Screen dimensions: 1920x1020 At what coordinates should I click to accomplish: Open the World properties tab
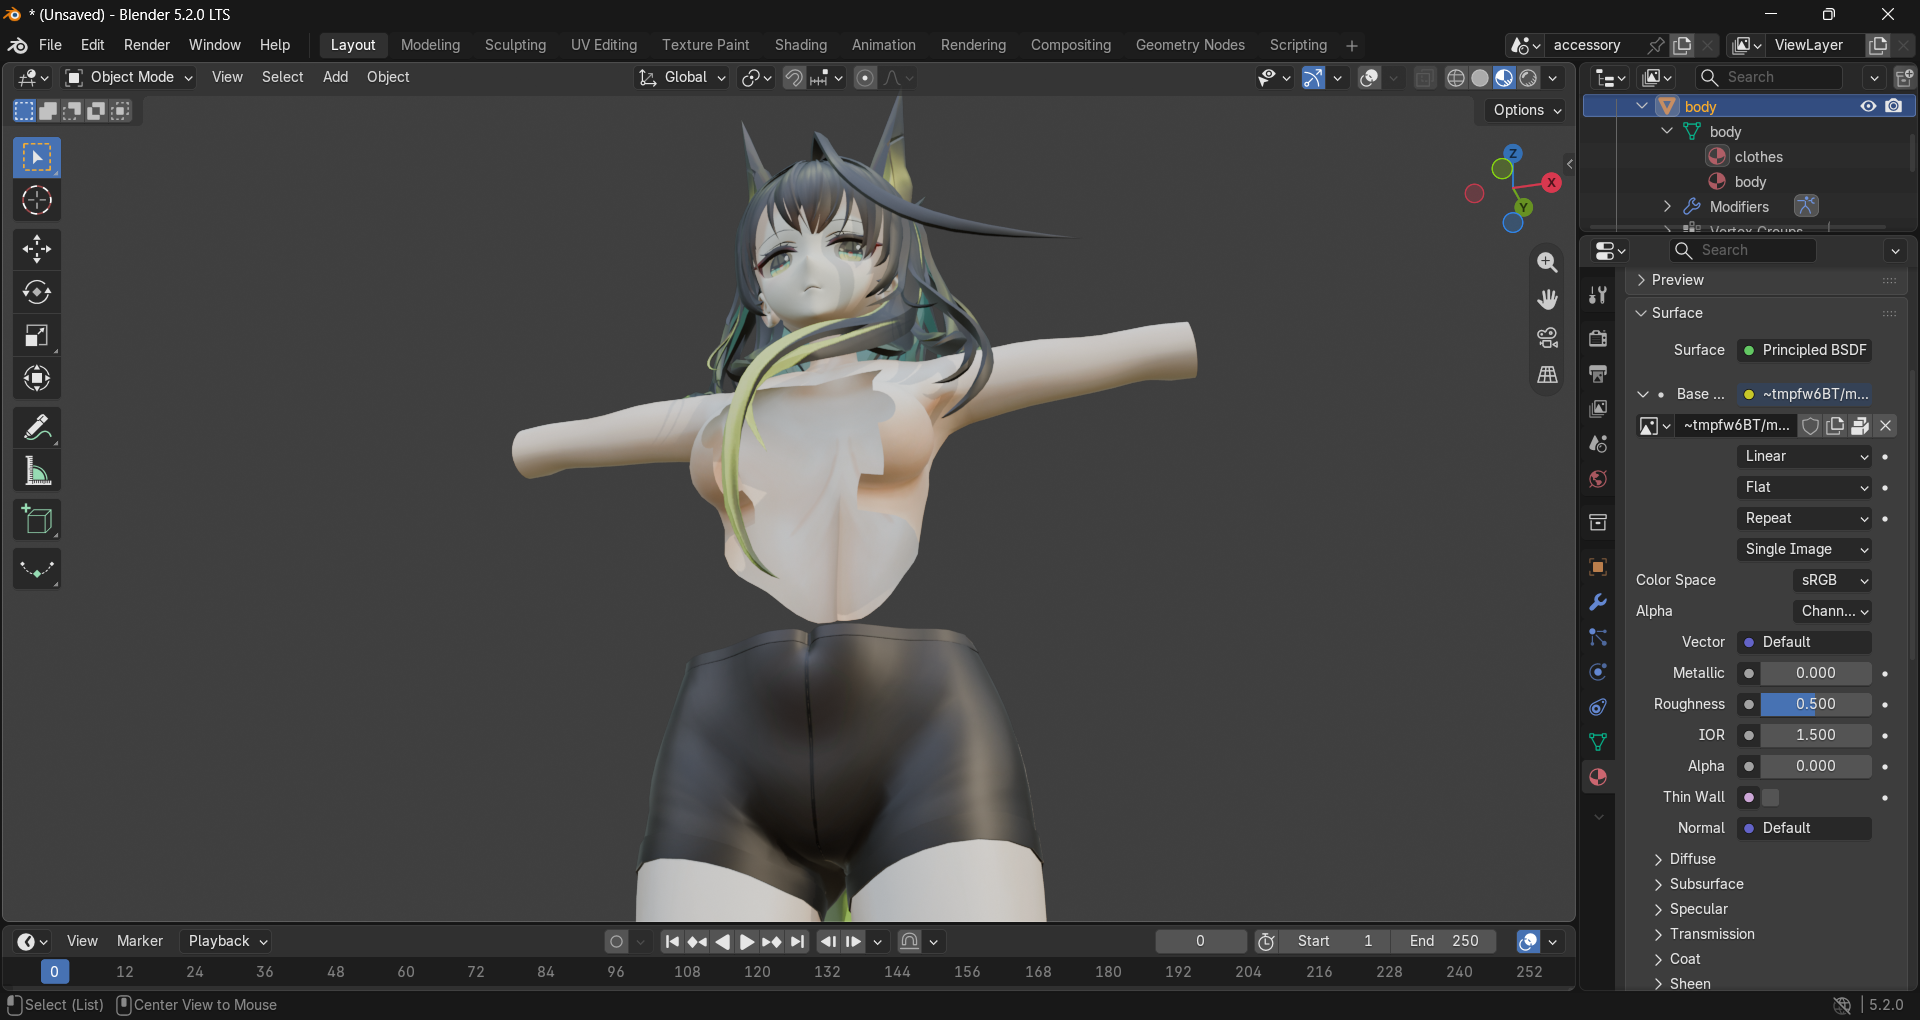click(1598, 480)
